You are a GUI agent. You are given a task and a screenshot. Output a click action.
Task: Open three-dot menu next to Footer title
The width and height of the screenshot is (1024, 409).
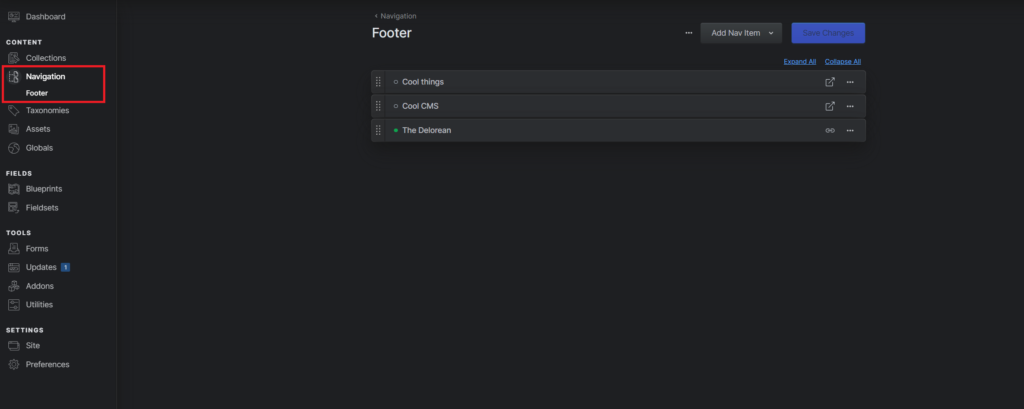pyautogui.click(x=688, y=33)
